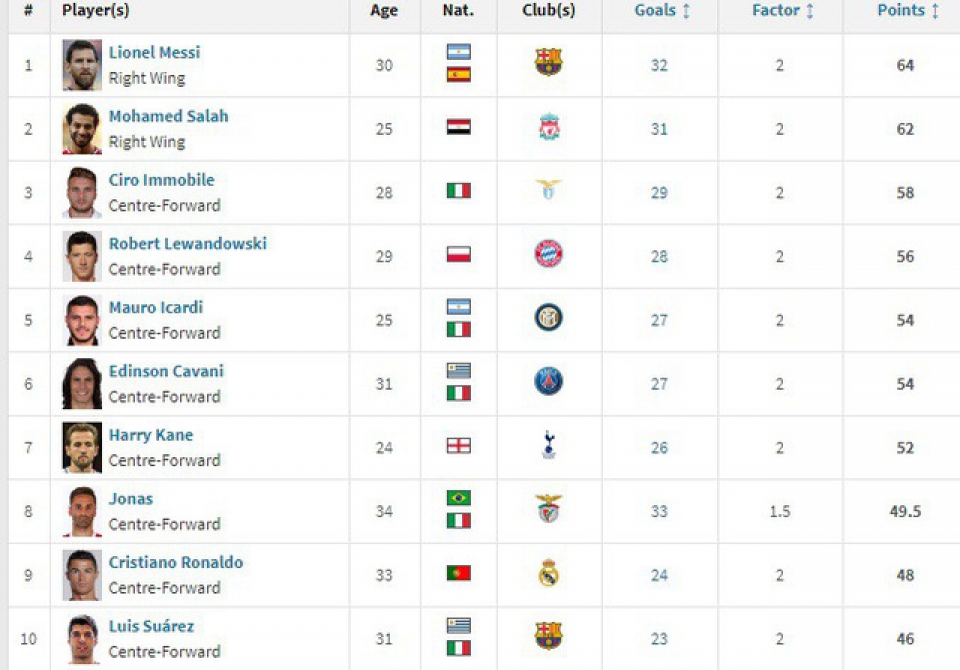This screenshot has height=670, width=960.
Task: Click the 32 goals link for Messi
Action: [x=658, y=64]
